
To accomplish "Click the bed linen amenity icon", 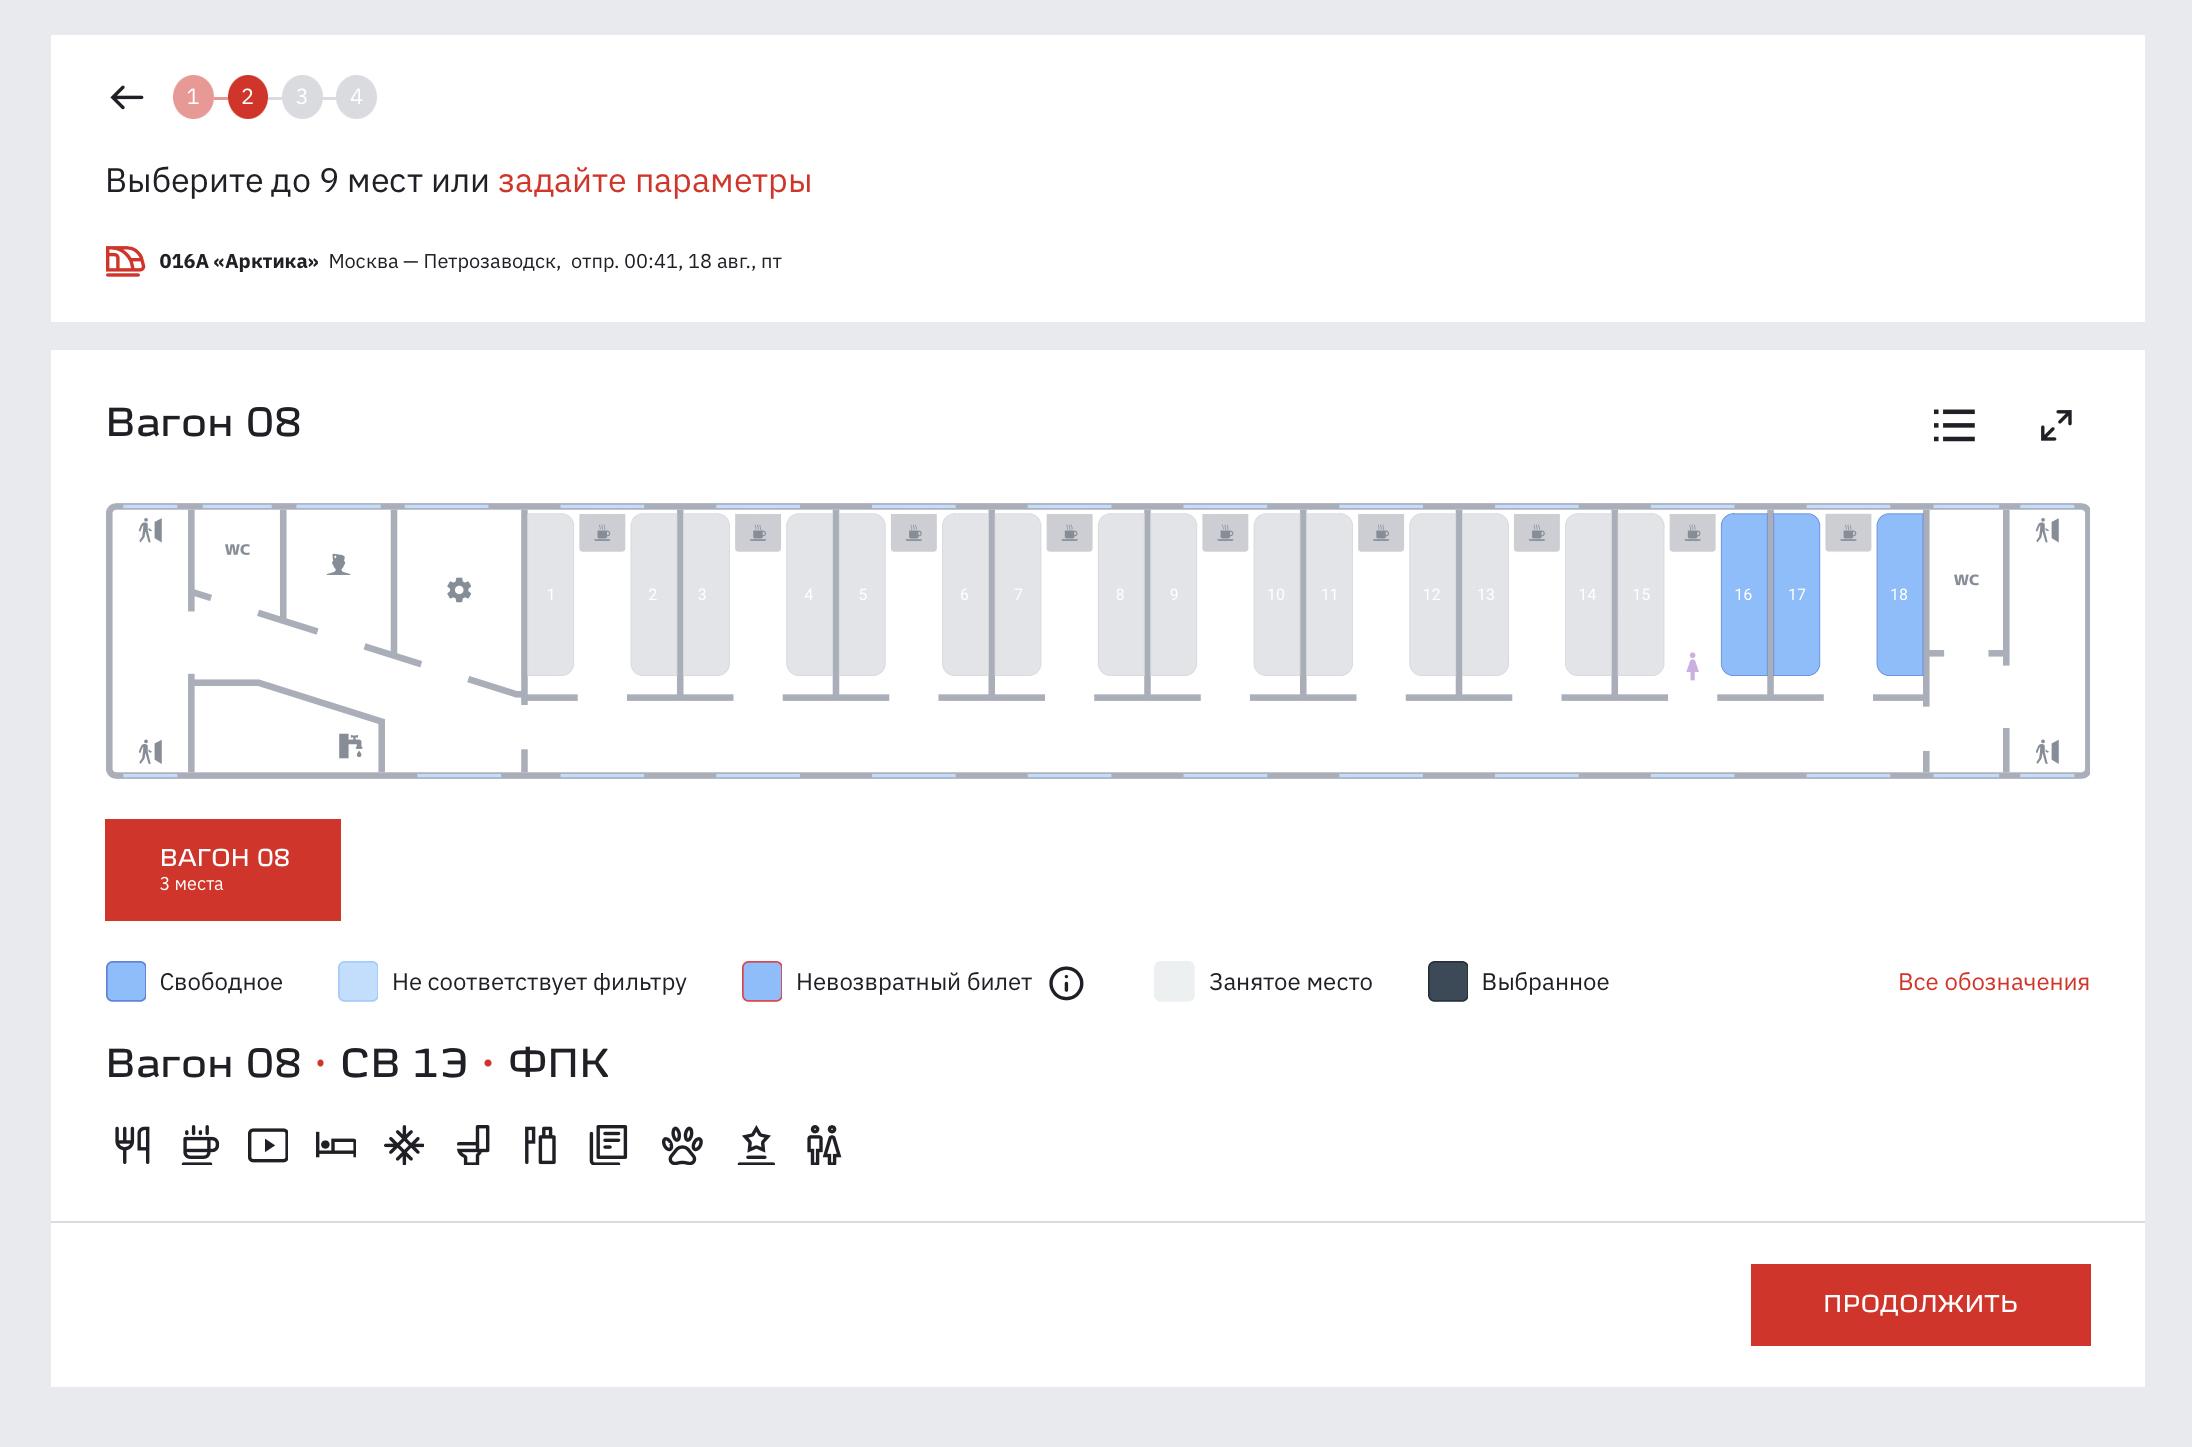I will pos(336,1145).
